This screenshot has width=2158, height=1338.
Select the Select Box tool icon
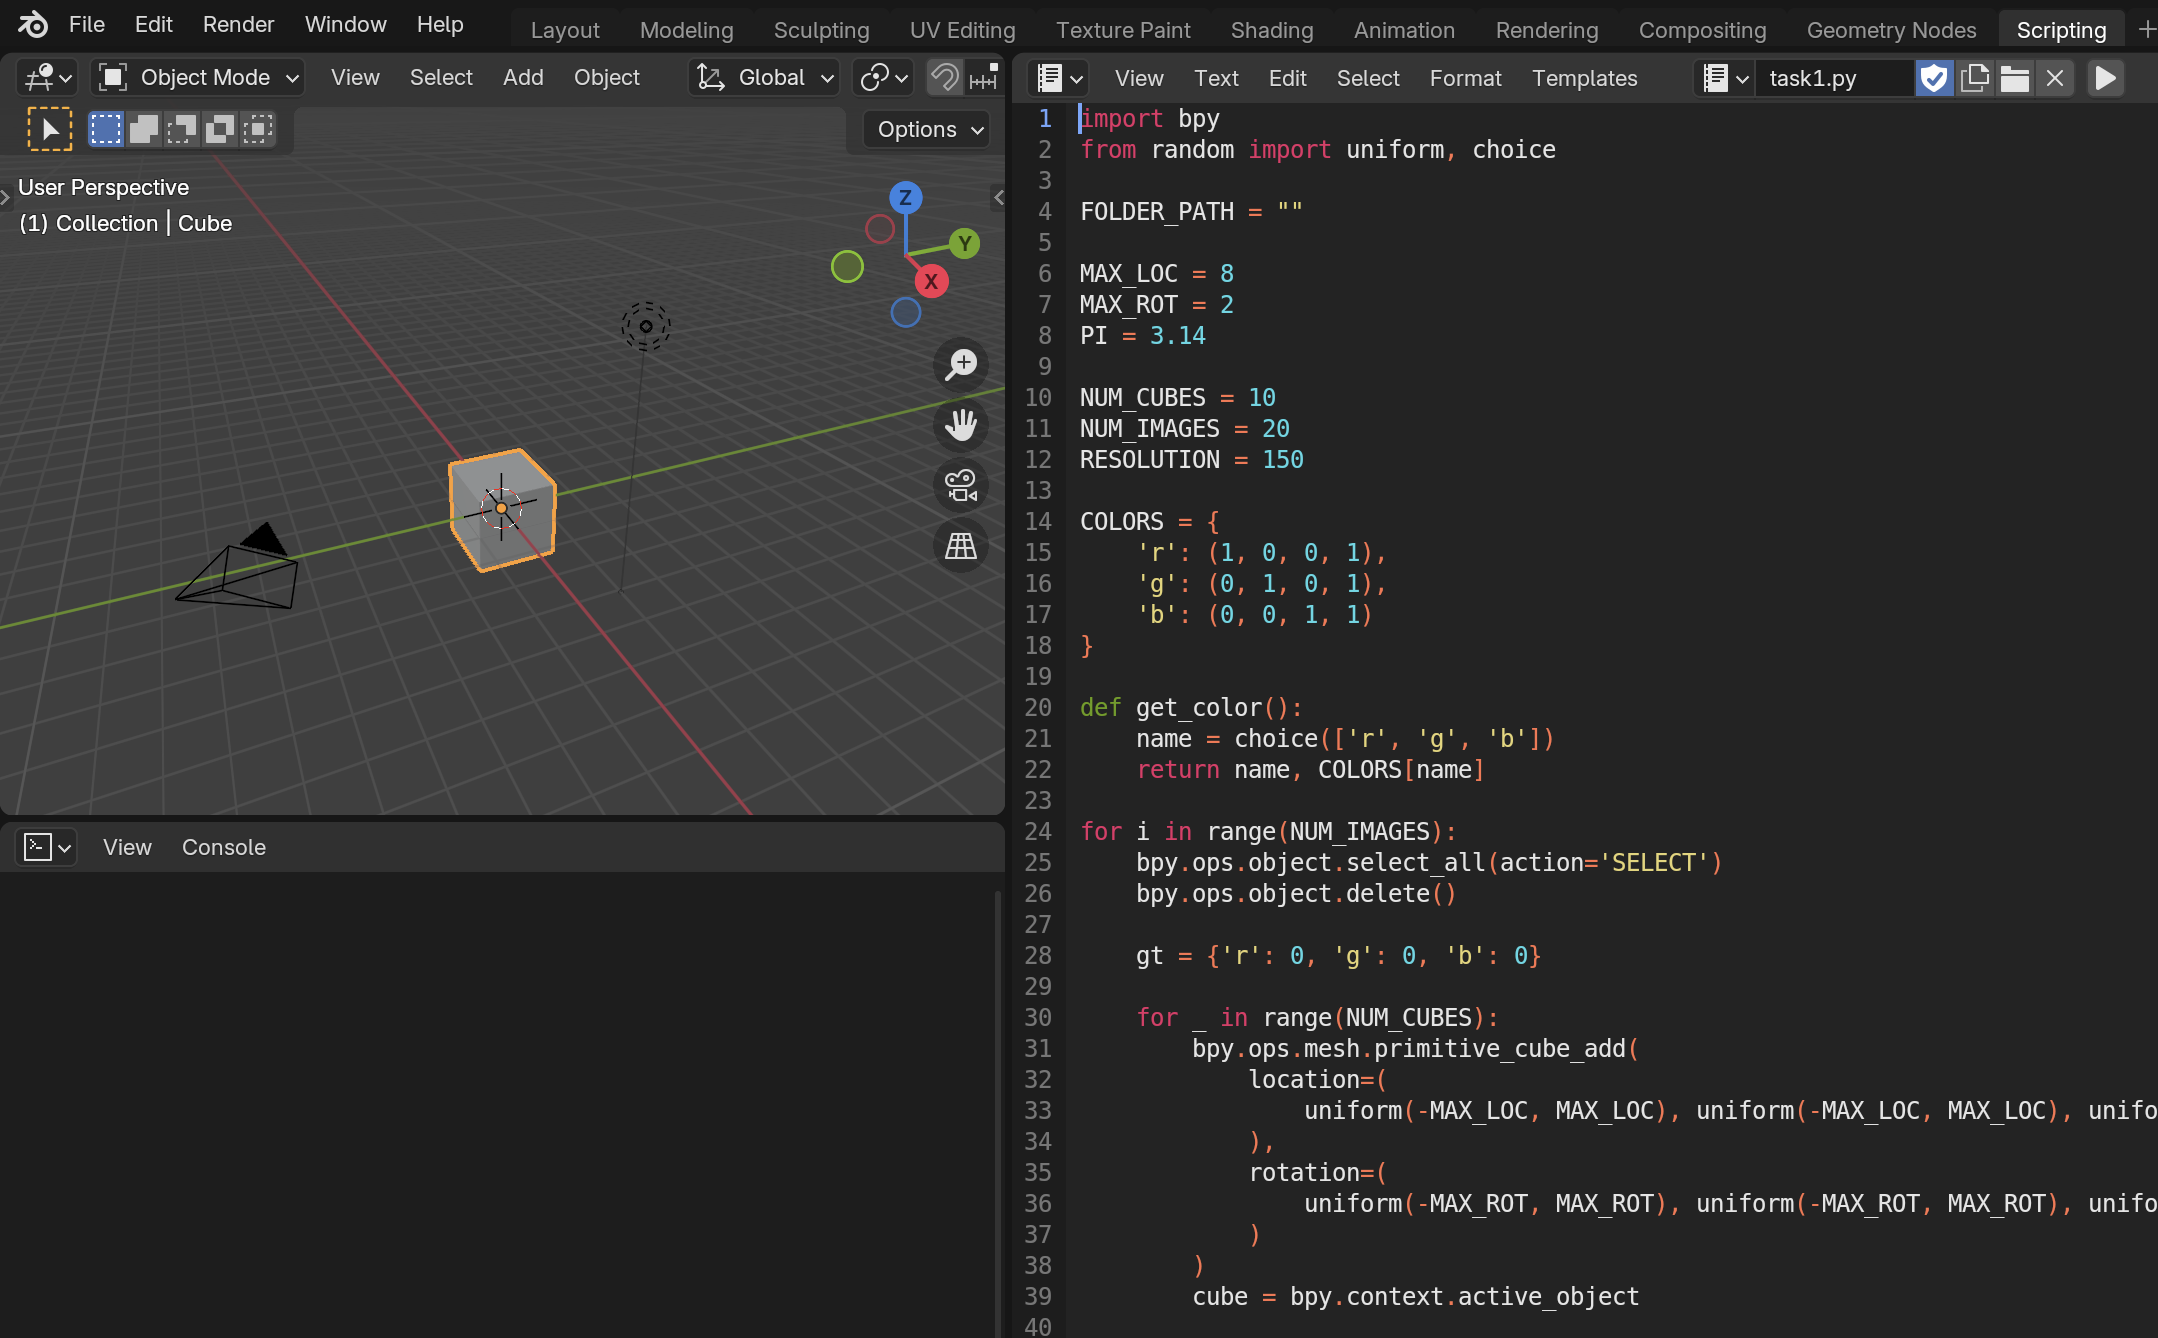(x=49, y=129)
